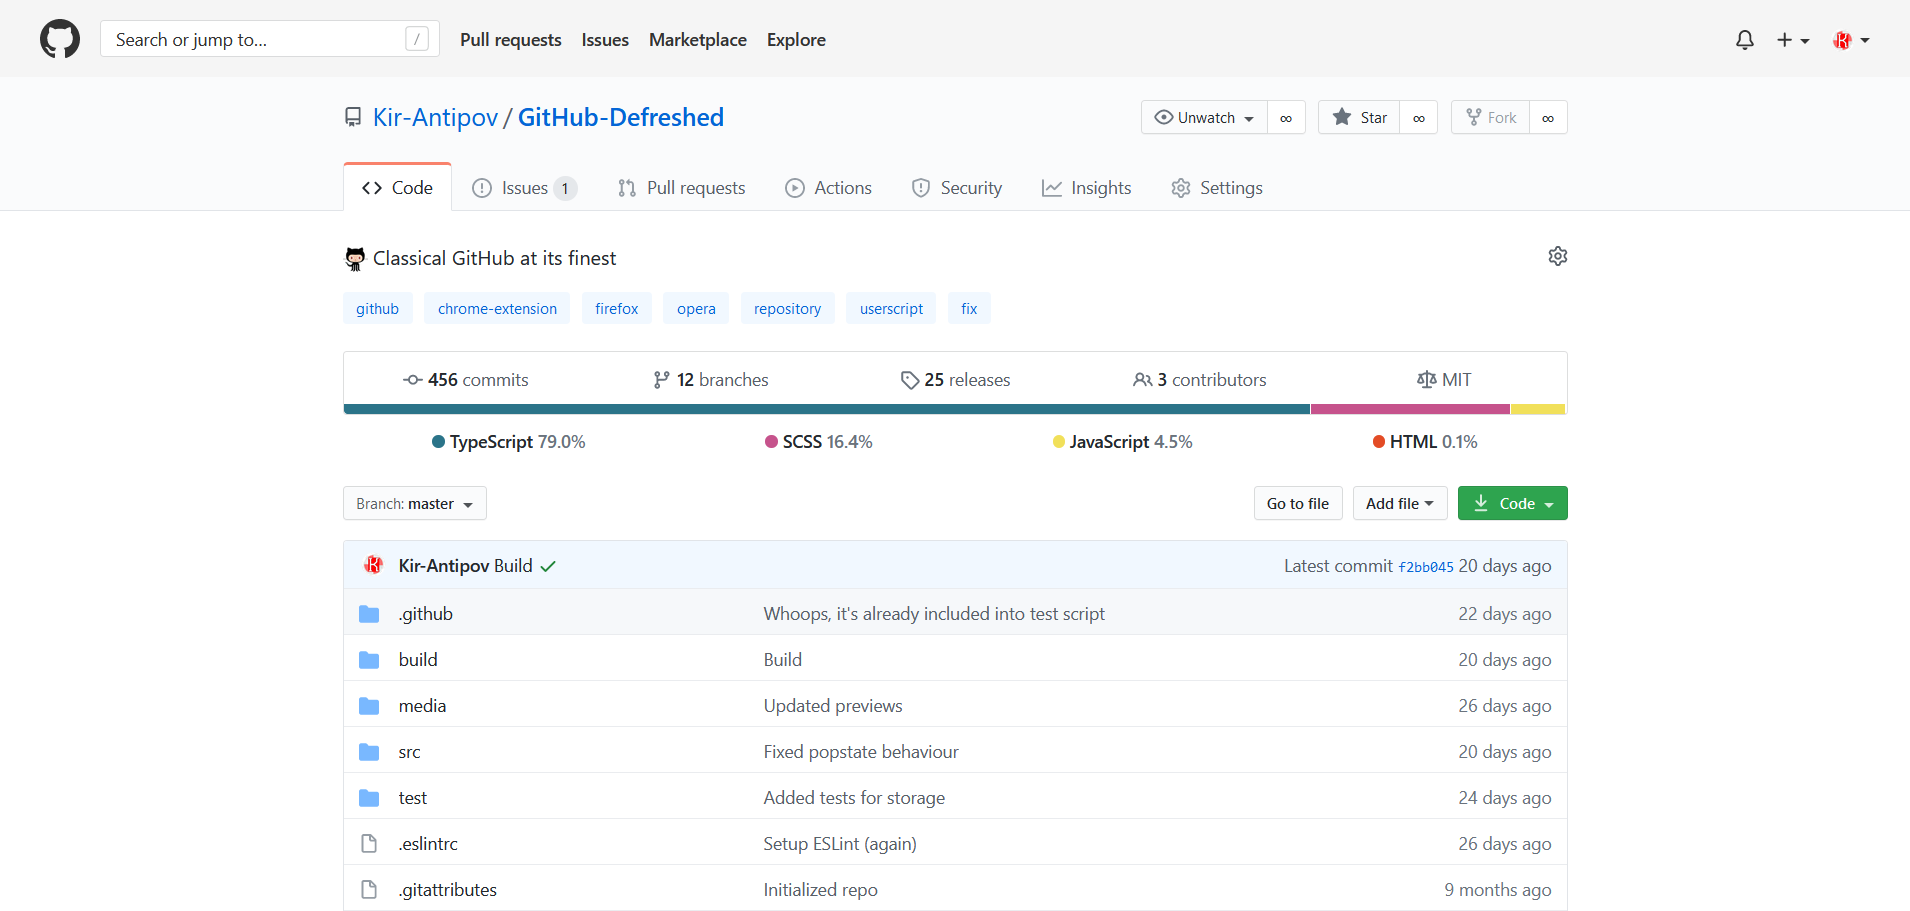Open latest commit hash f2bb045
The width and height of the screenshot is (1910, 911).
point(1426,567)
